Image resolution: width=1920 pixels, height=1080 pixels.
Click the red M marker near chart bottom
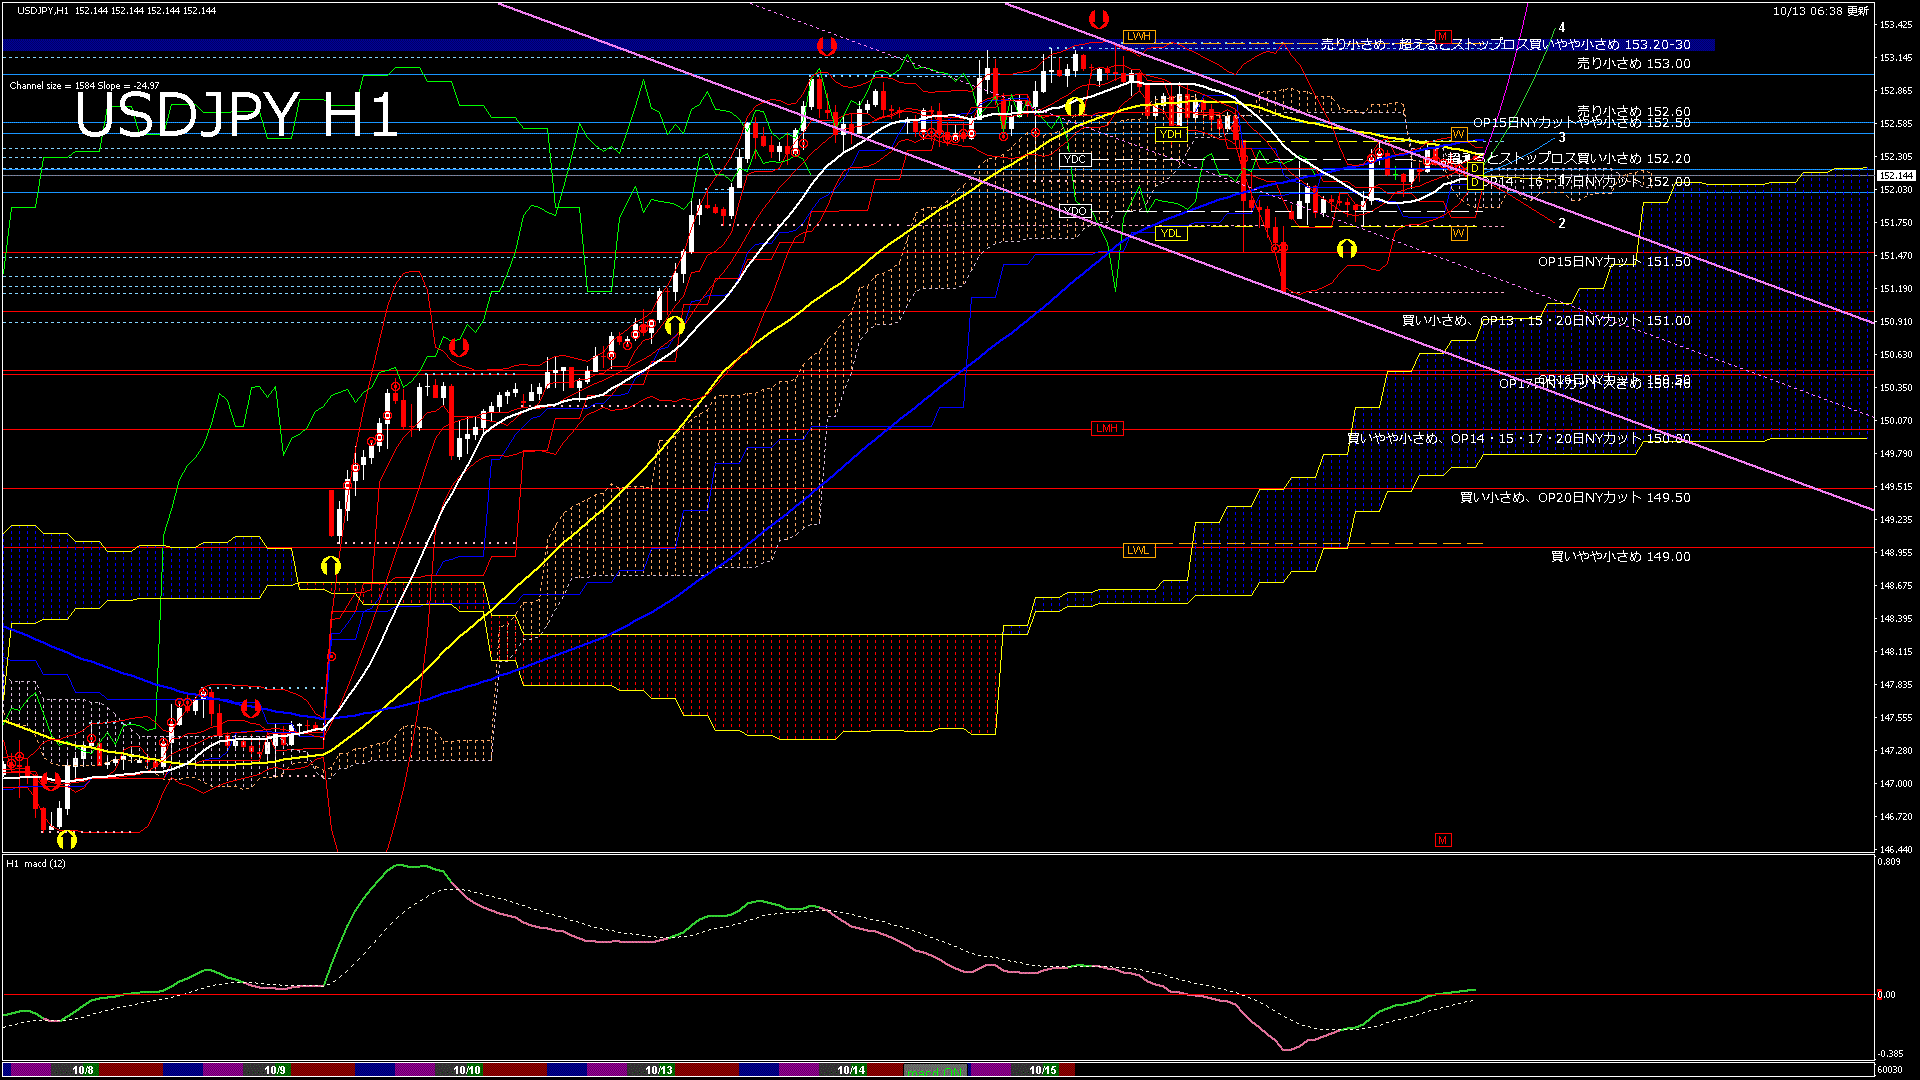[x=1442, y=840]
